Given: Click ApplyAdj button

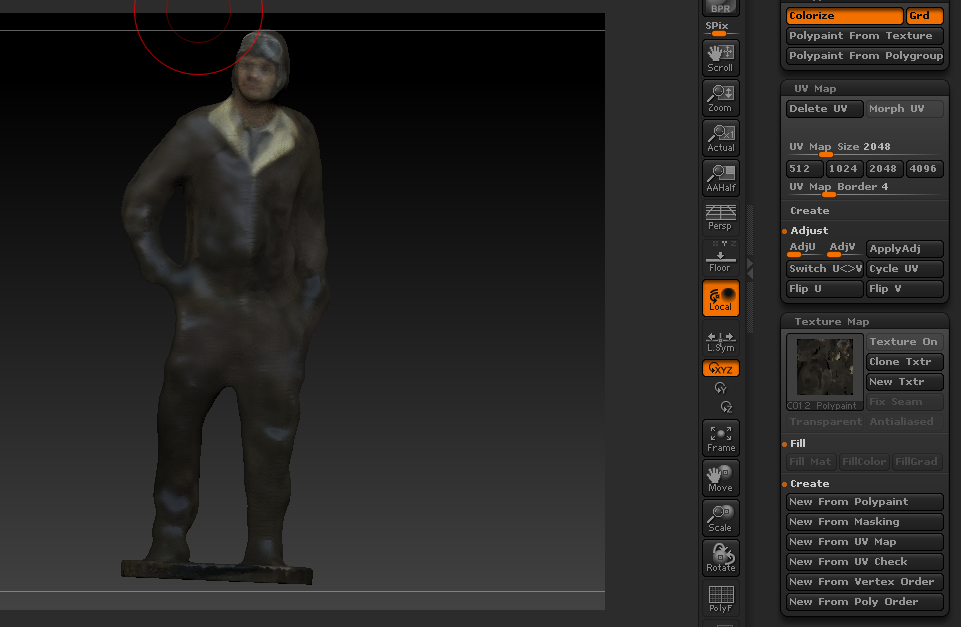Looking at the screenshot, I should coord(904,249).
